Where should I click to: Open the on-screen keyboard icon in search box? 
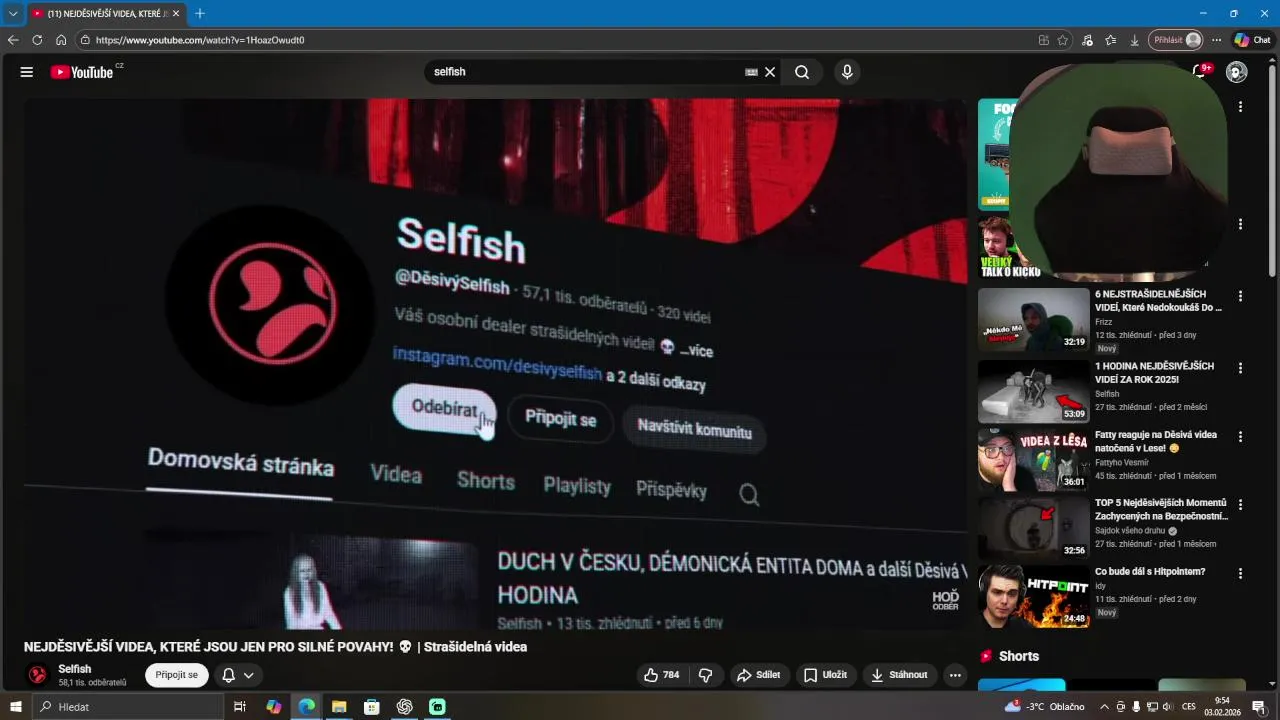pyautogui.click(x=751, y=72)
